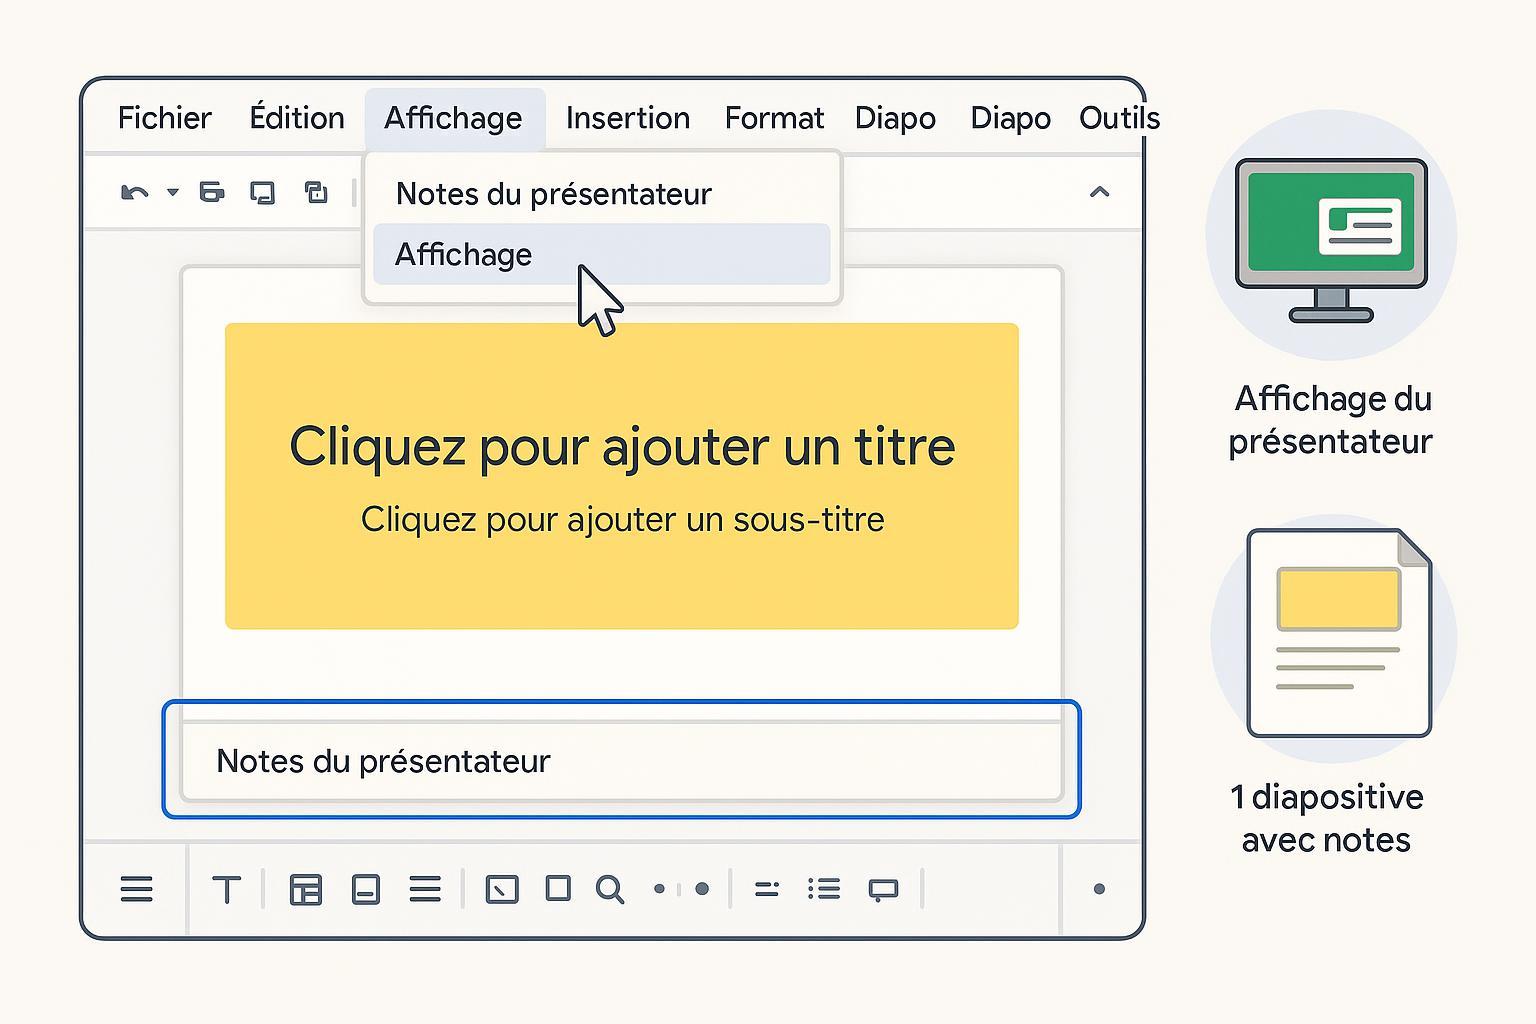This screenshot has height=1024, width=1536.
Task: Open the Outils menu
Action: coord(1118,118)
